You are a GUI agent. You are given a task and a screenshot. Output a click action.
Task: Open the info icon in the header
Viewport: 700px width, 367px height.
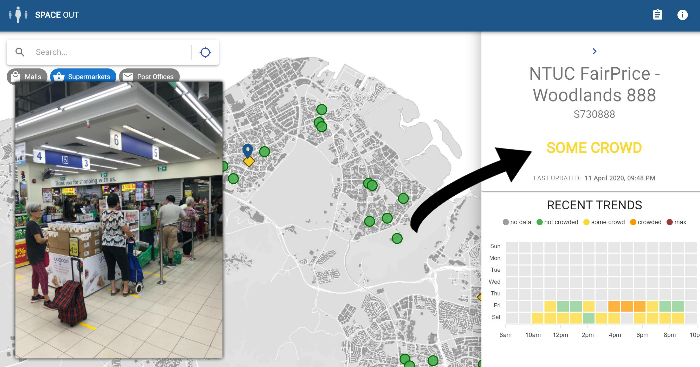682,15
